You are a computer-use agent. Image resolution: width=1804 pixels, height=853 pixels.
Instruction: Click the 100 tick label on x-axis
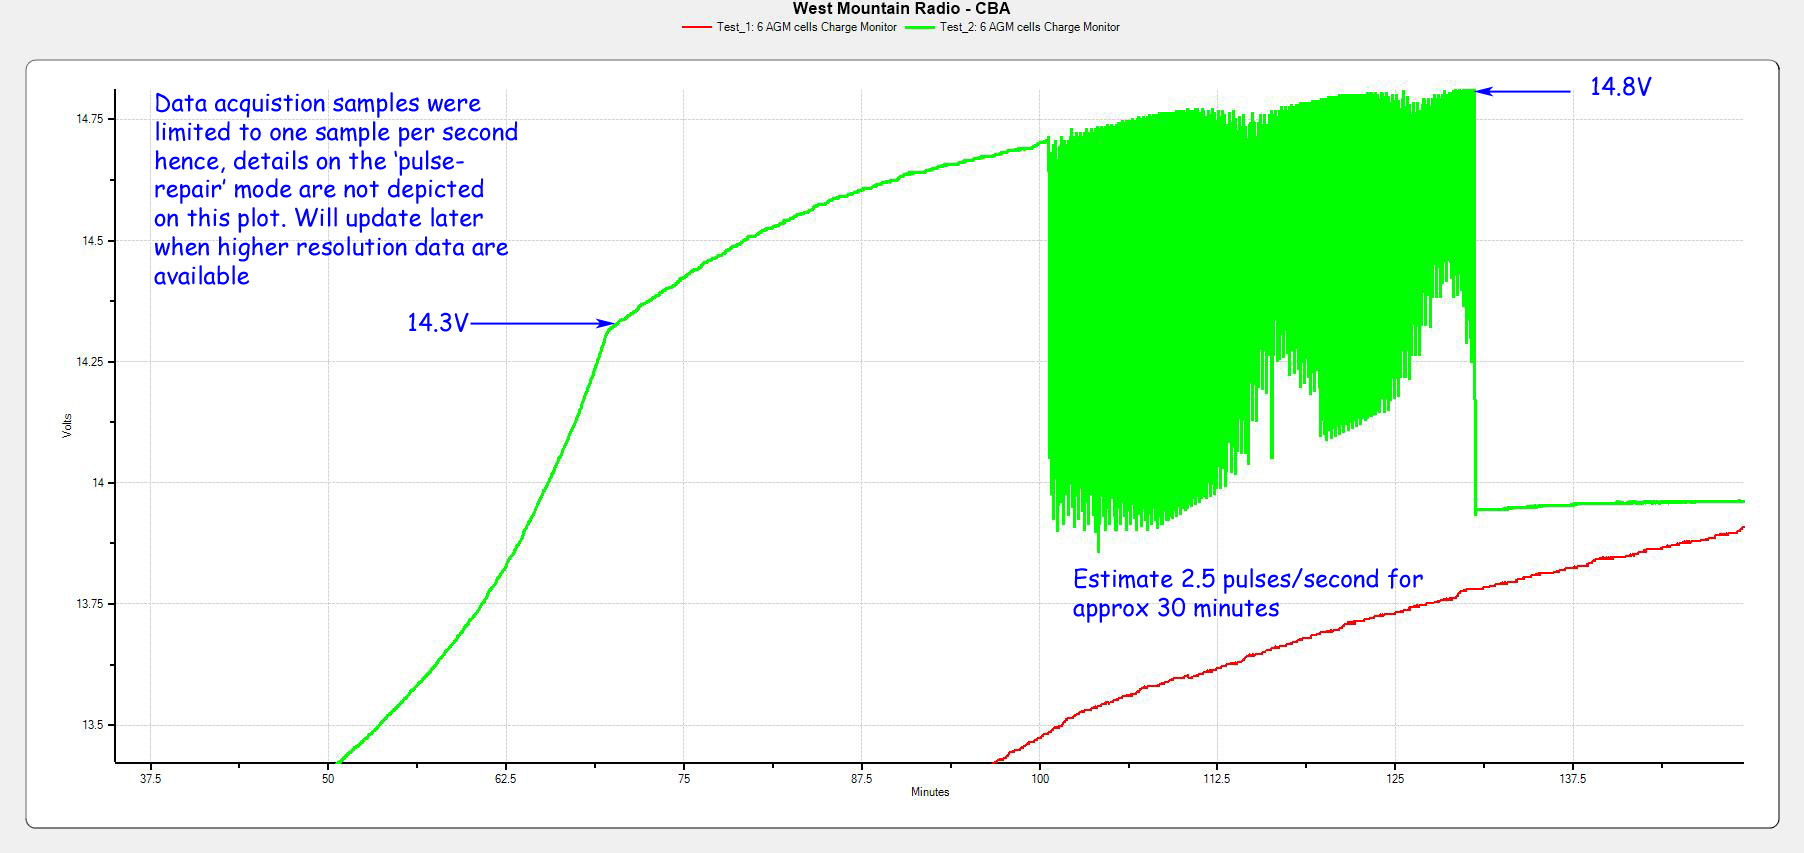pyautogui.click(x=1040, y=779)
